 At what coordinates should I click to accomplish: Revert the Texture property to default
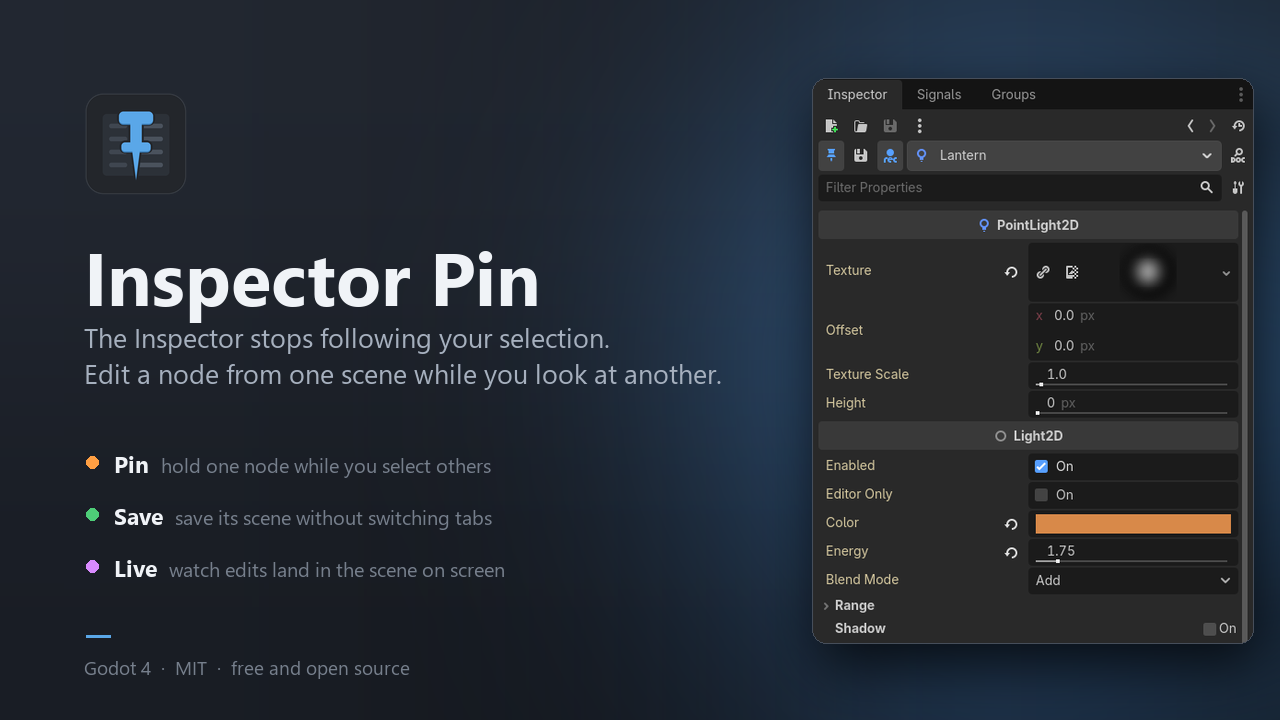coord(1011,272)
